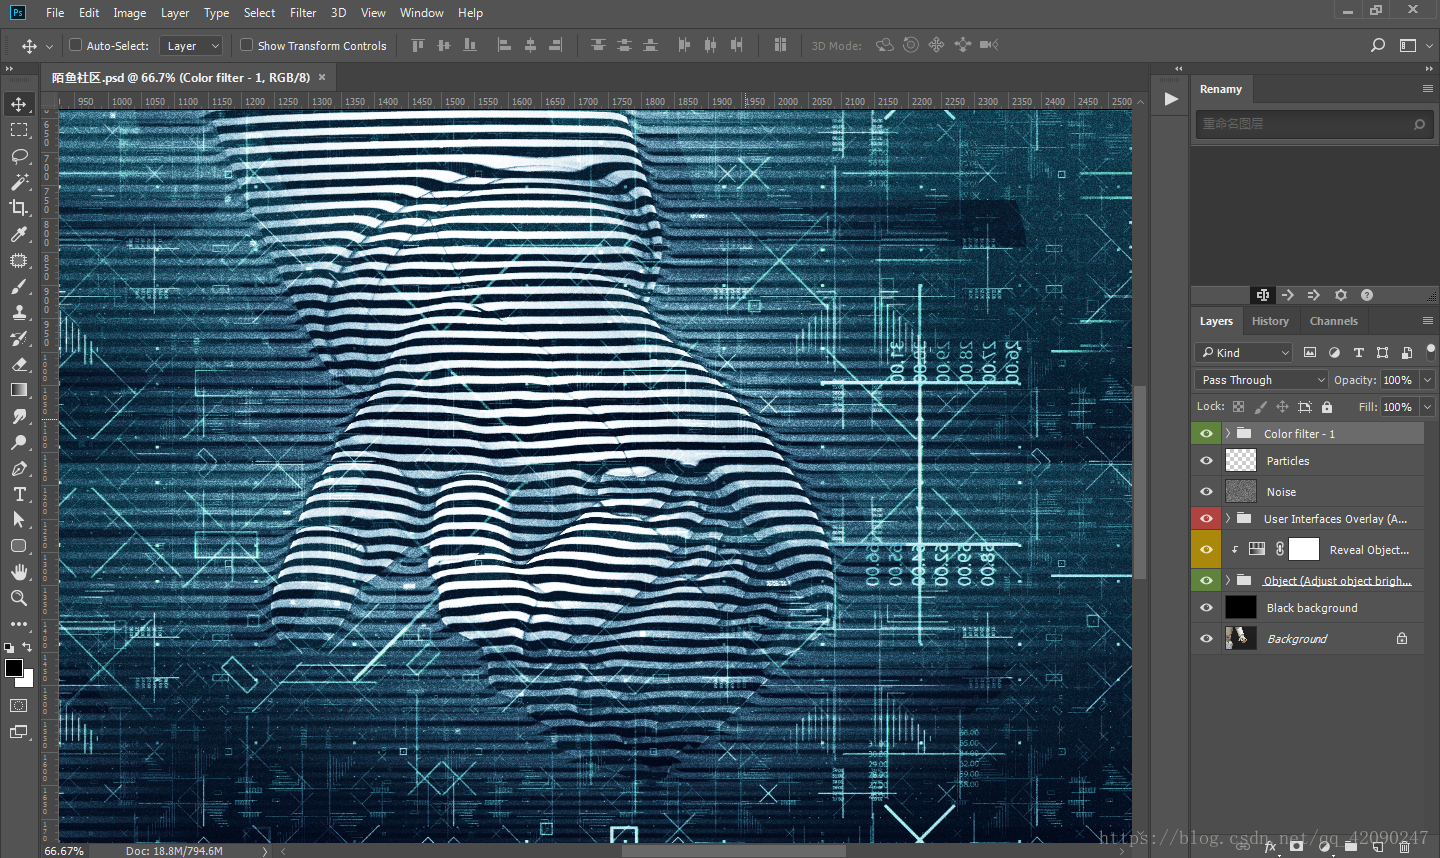
Task: Expand the Color filter - 1 group
Action: [x=1228, y=434]
